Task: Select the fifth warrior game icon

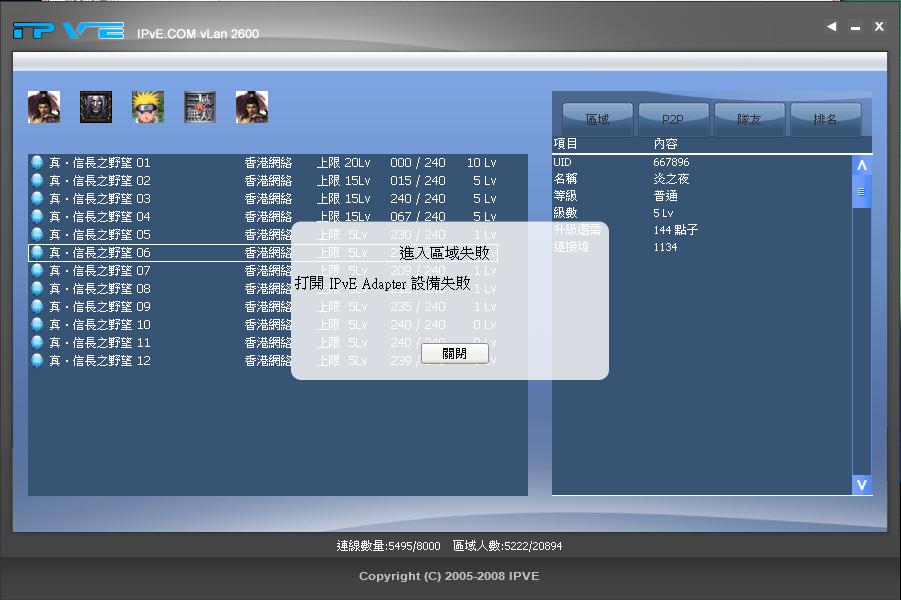Action: pyautogui.click(x=252, y=107)
